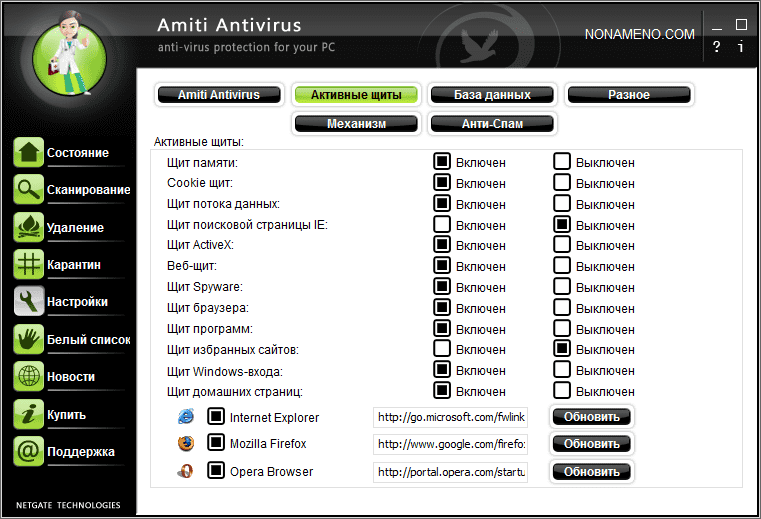
Task: Set Щит памяти to Выключен
Action: click(562, 161)
